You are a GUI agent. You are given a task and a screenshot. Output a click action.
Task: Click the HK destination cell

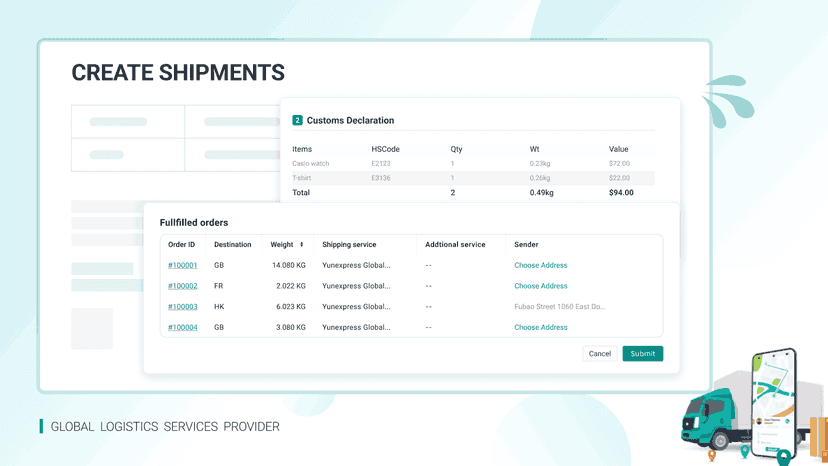pos(219,306)
